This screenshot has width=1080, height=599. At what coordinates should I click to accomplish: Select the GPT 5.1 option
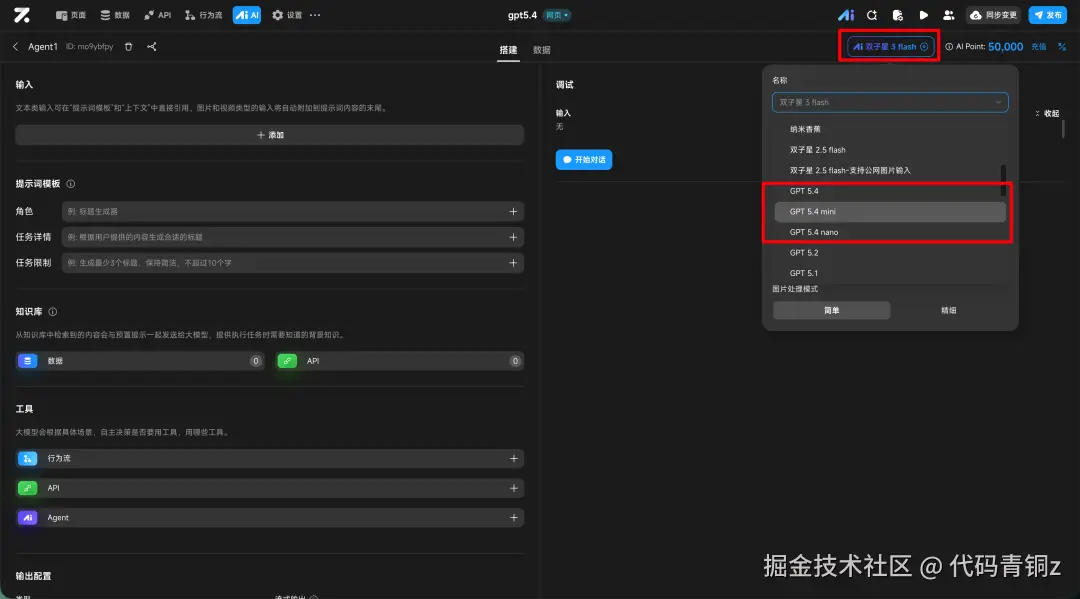coord(890,273)
